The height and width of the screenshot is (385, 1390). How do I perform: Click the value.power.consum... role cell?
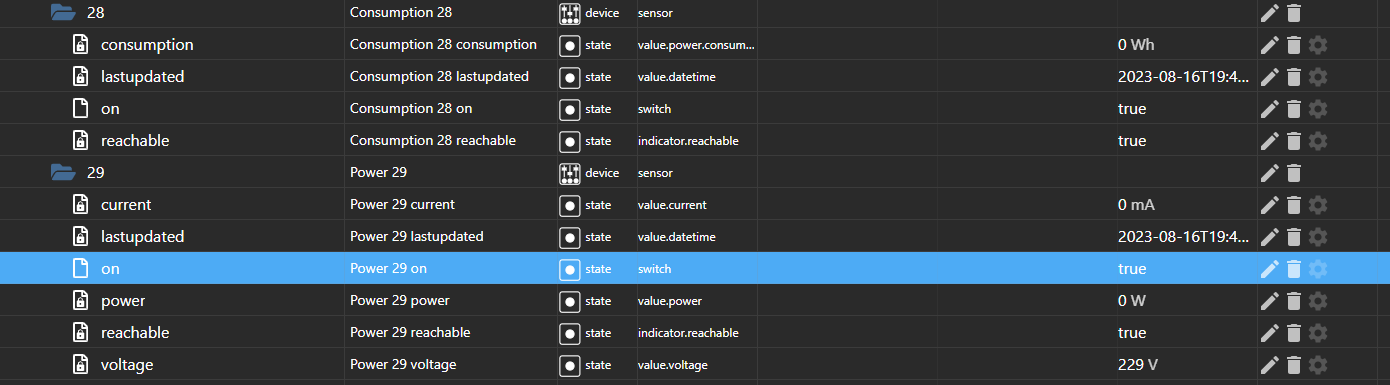tap(696, 45)
